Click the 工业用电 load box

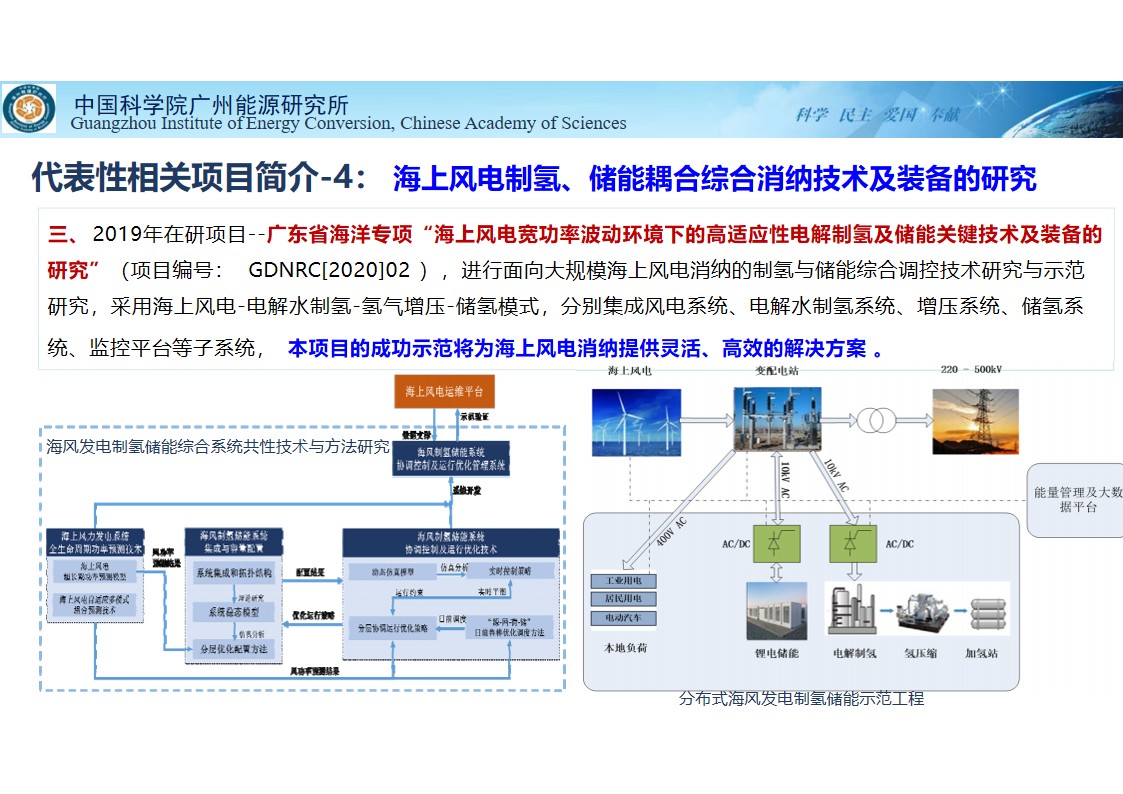tap(624, 581)
